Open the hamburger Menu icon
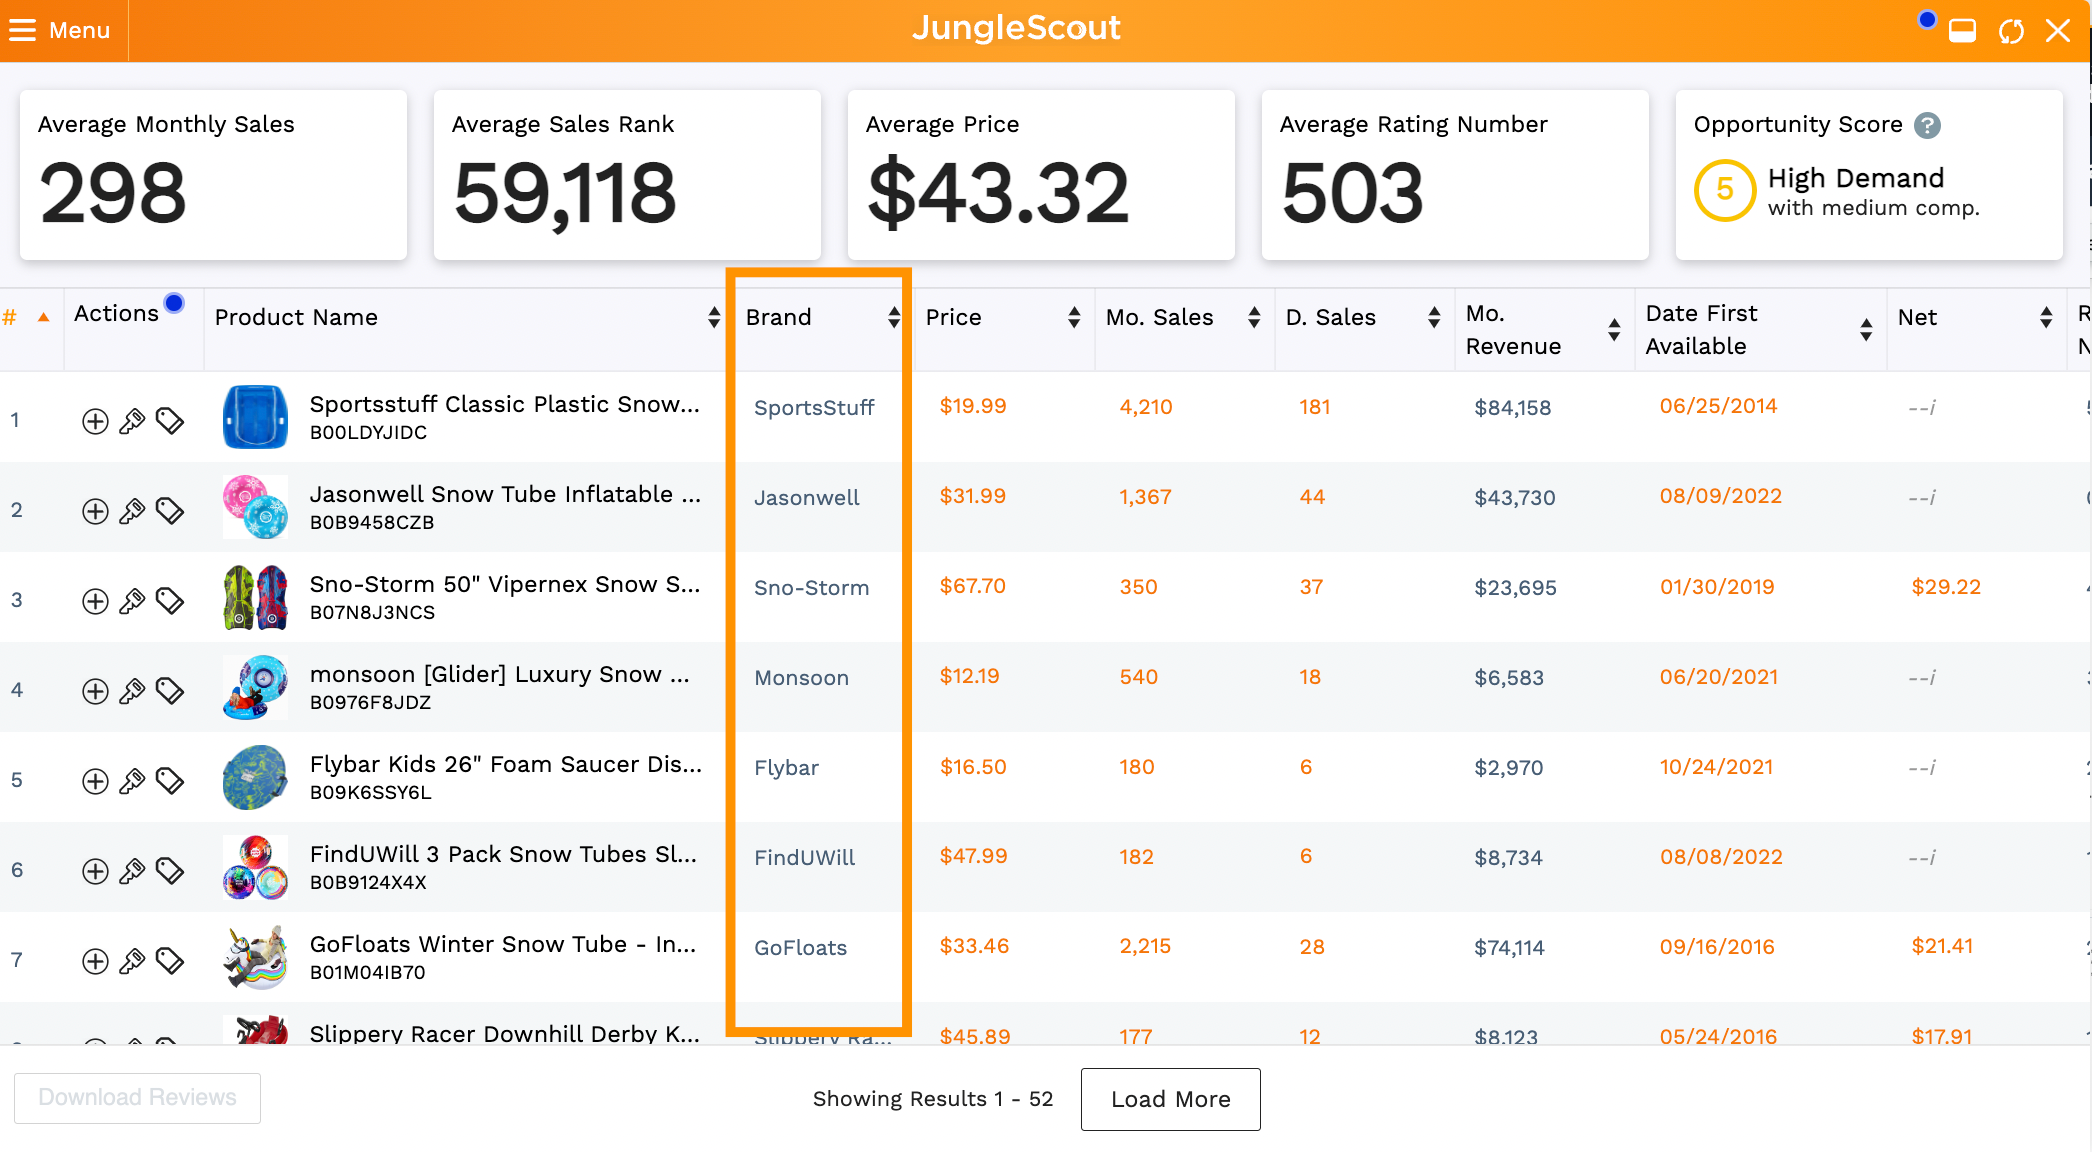Screen dimensions: 2092x1152 22,30
